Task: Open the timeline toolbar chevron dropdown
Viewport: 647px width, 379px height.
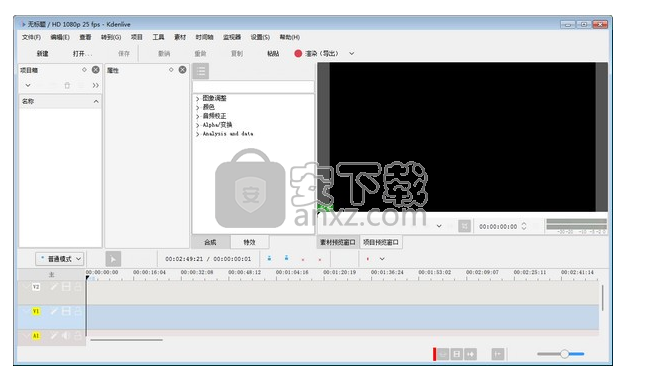Action: coord(382,259)
